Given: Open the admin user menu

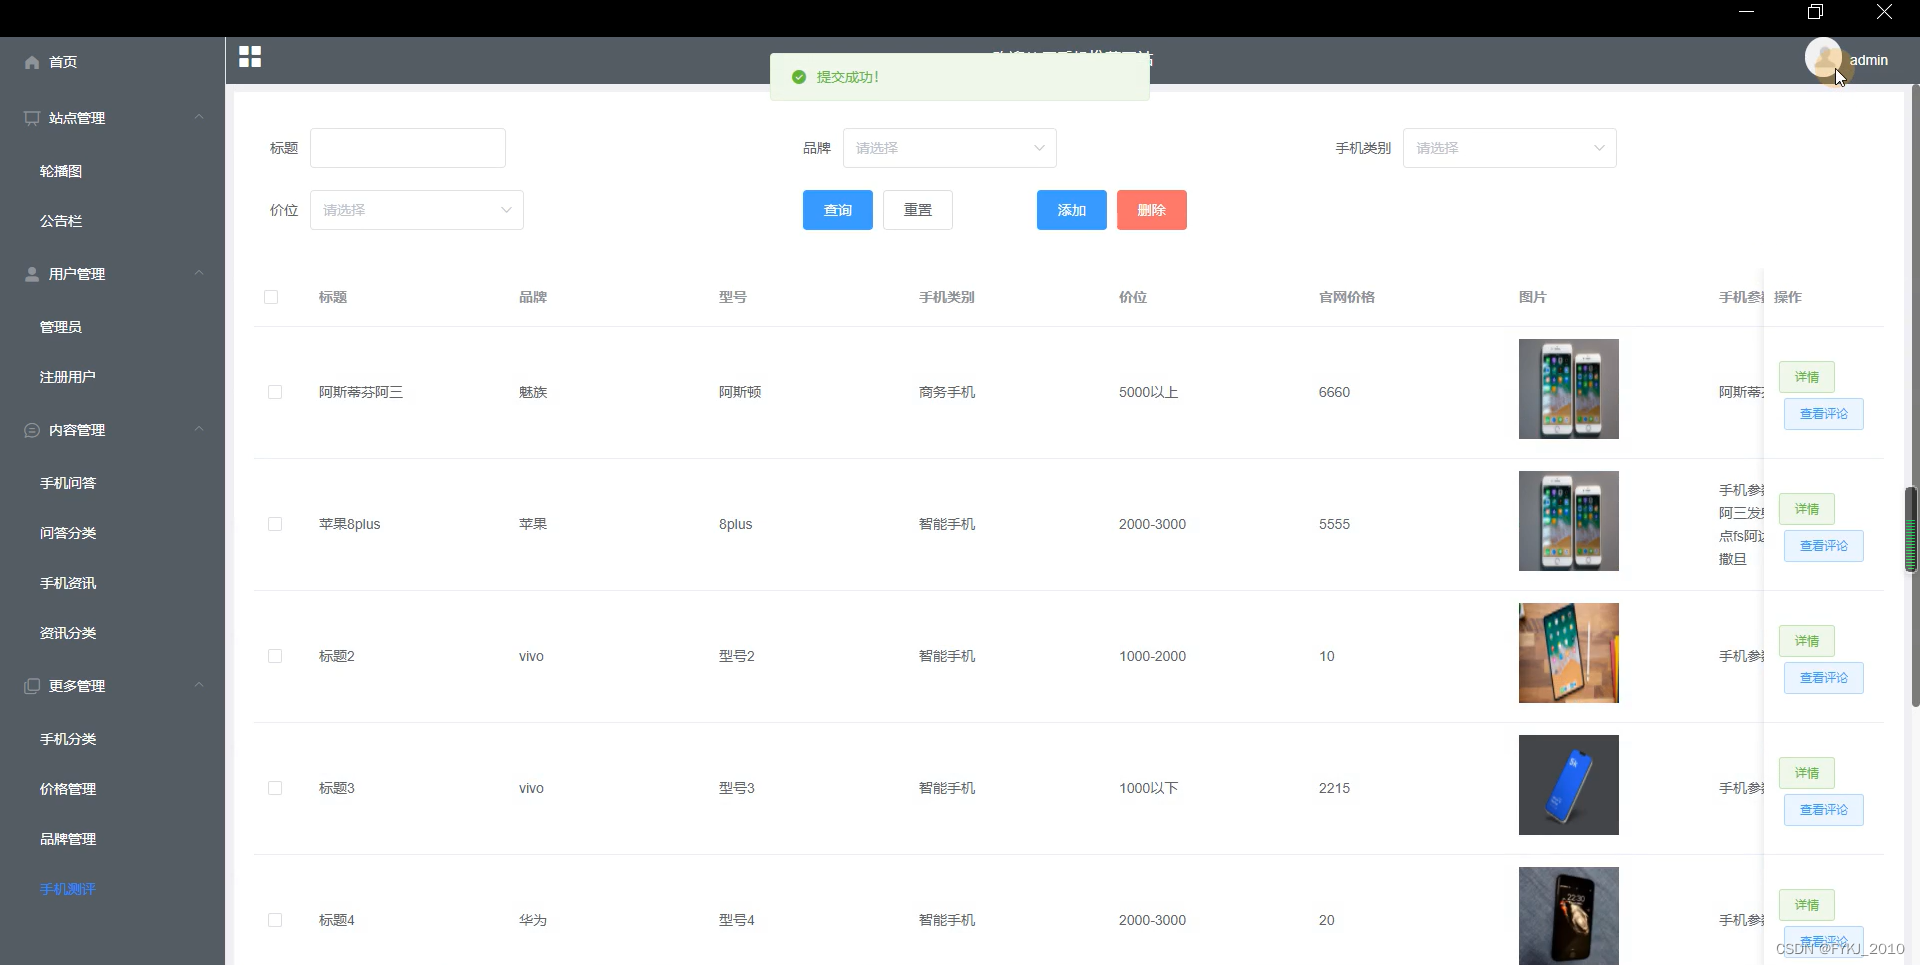Looking at the screenshot, I should pos(1868,60).
